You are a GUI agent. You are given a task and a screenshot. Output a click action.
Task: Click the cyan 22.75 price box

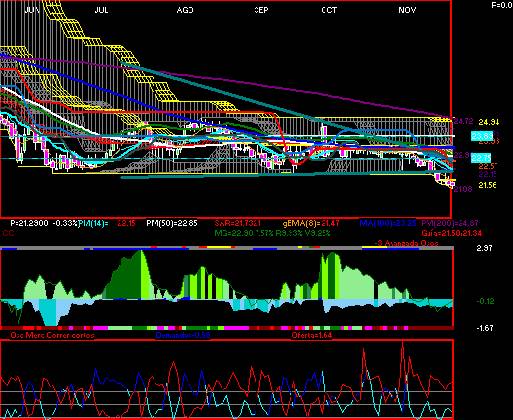coord(481,158)
